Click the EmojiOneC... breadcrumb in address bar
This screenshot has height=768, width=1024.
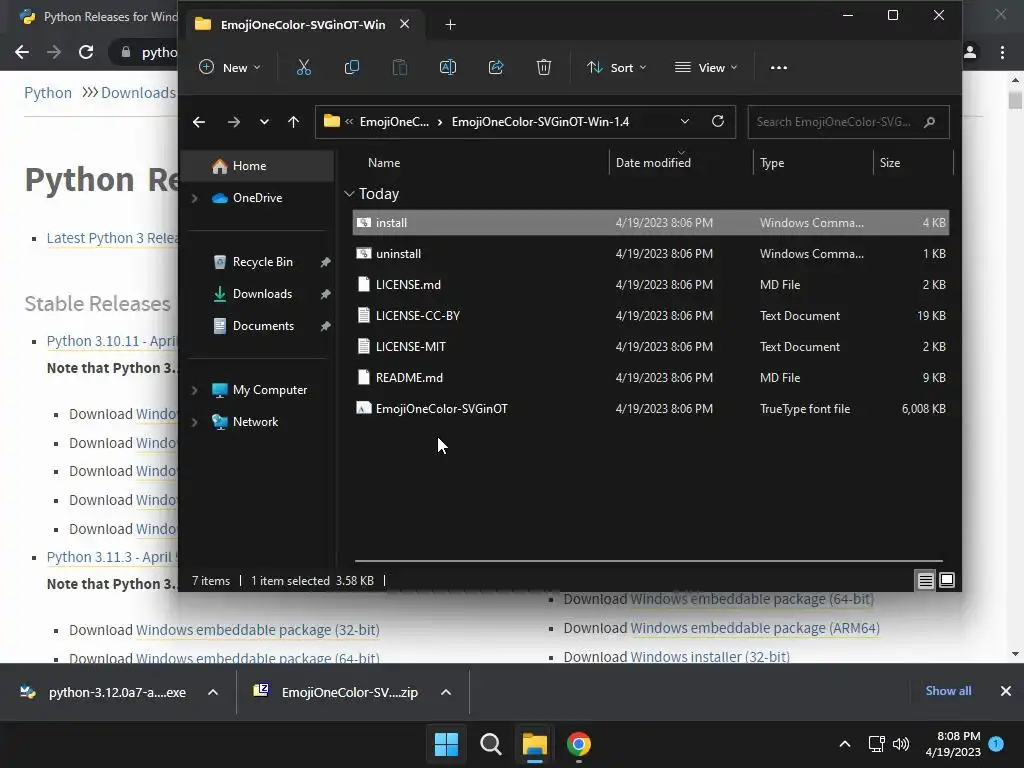click(394, 122)
